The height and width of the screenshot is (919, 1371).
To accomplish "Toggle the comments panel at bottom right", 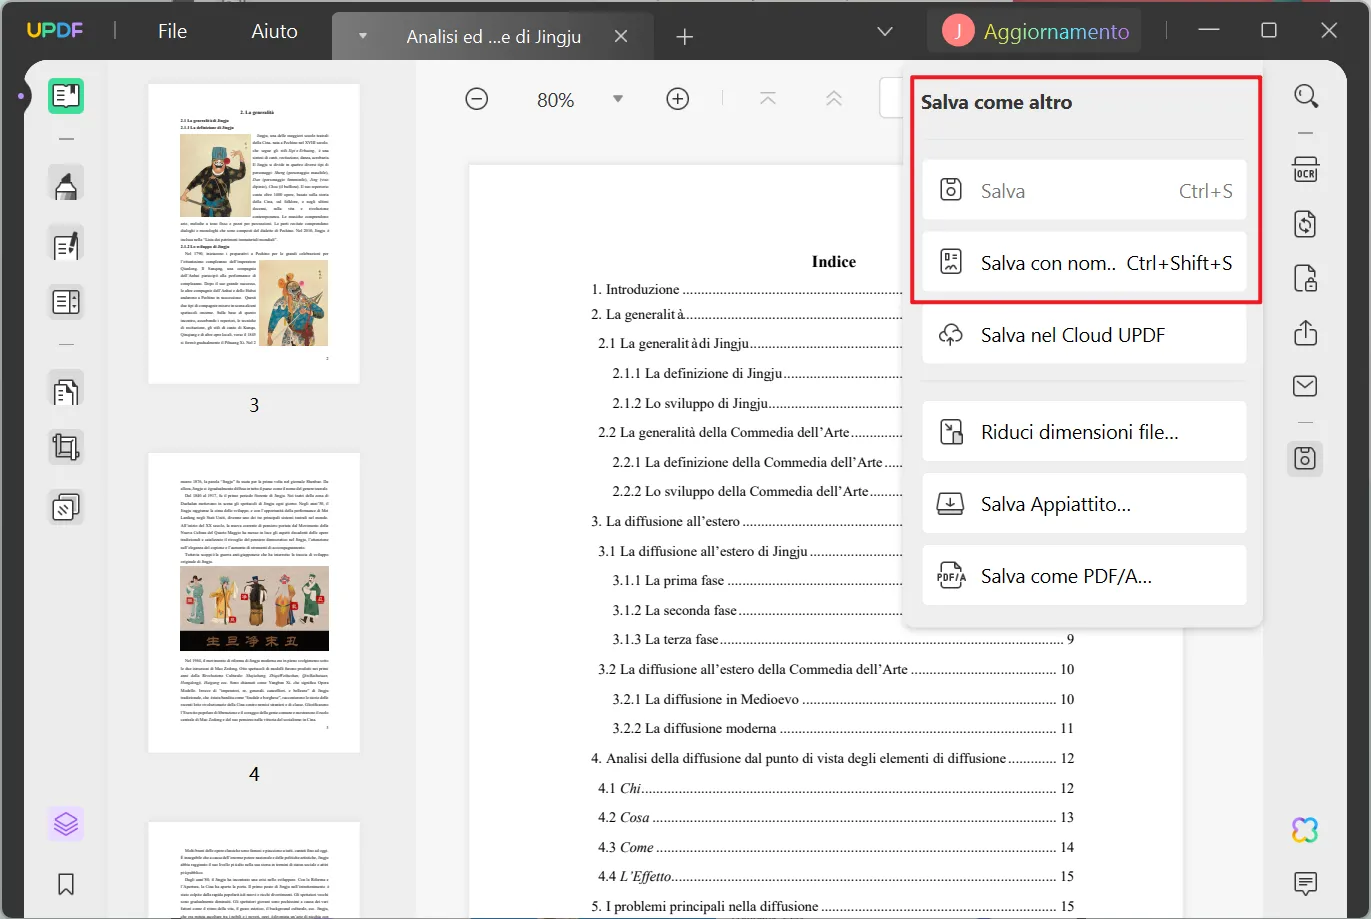I will tap(1305, 884).
